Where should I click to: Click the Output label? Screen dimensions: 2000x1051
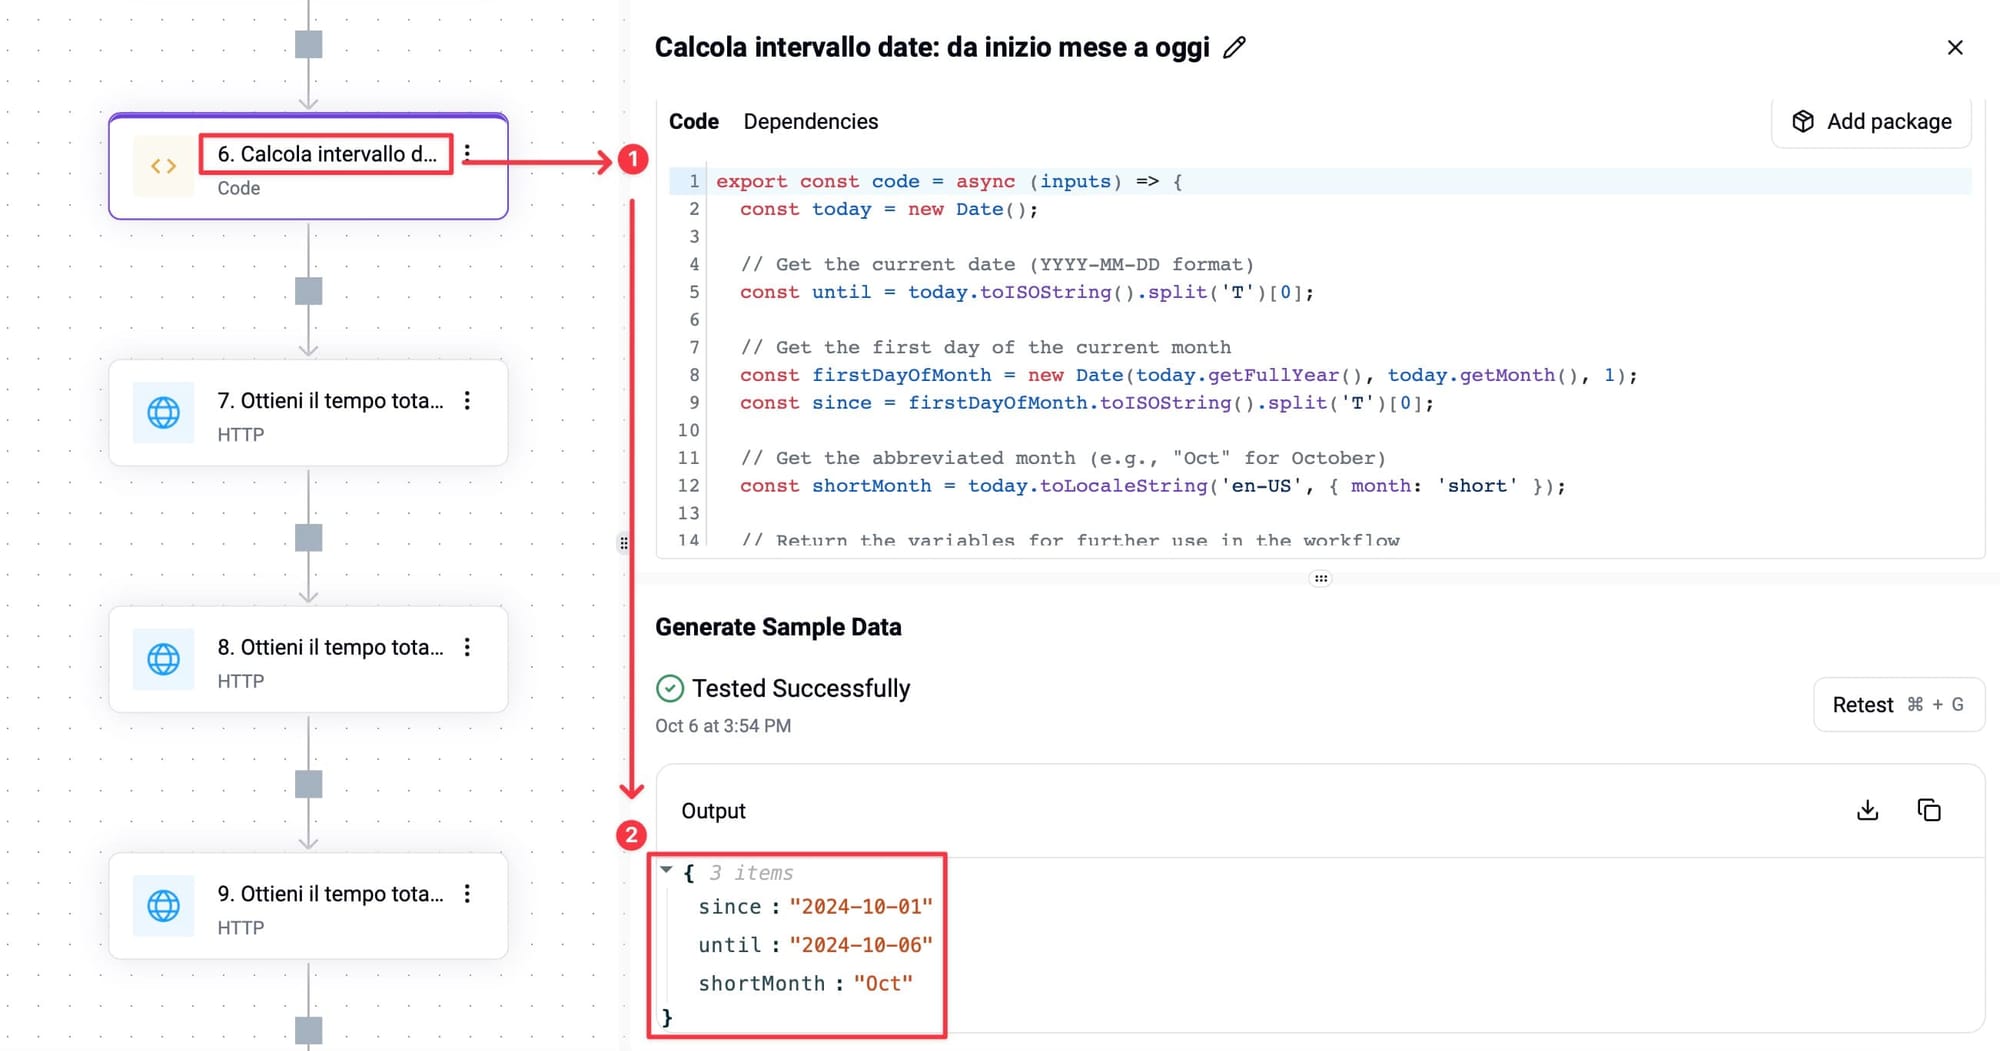[713, 811]
